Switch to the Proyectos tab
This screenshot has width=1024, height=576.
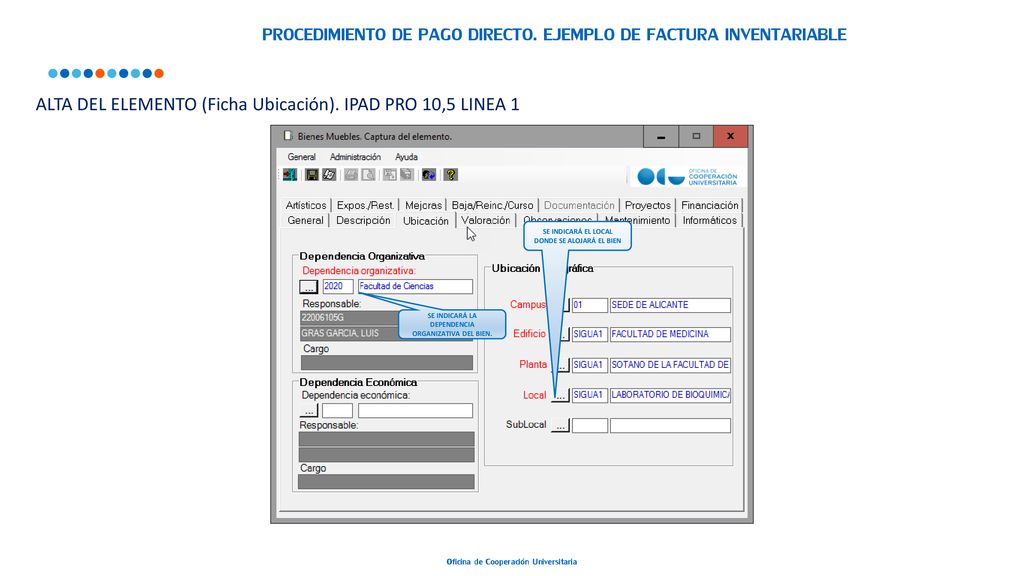[648, 205]
